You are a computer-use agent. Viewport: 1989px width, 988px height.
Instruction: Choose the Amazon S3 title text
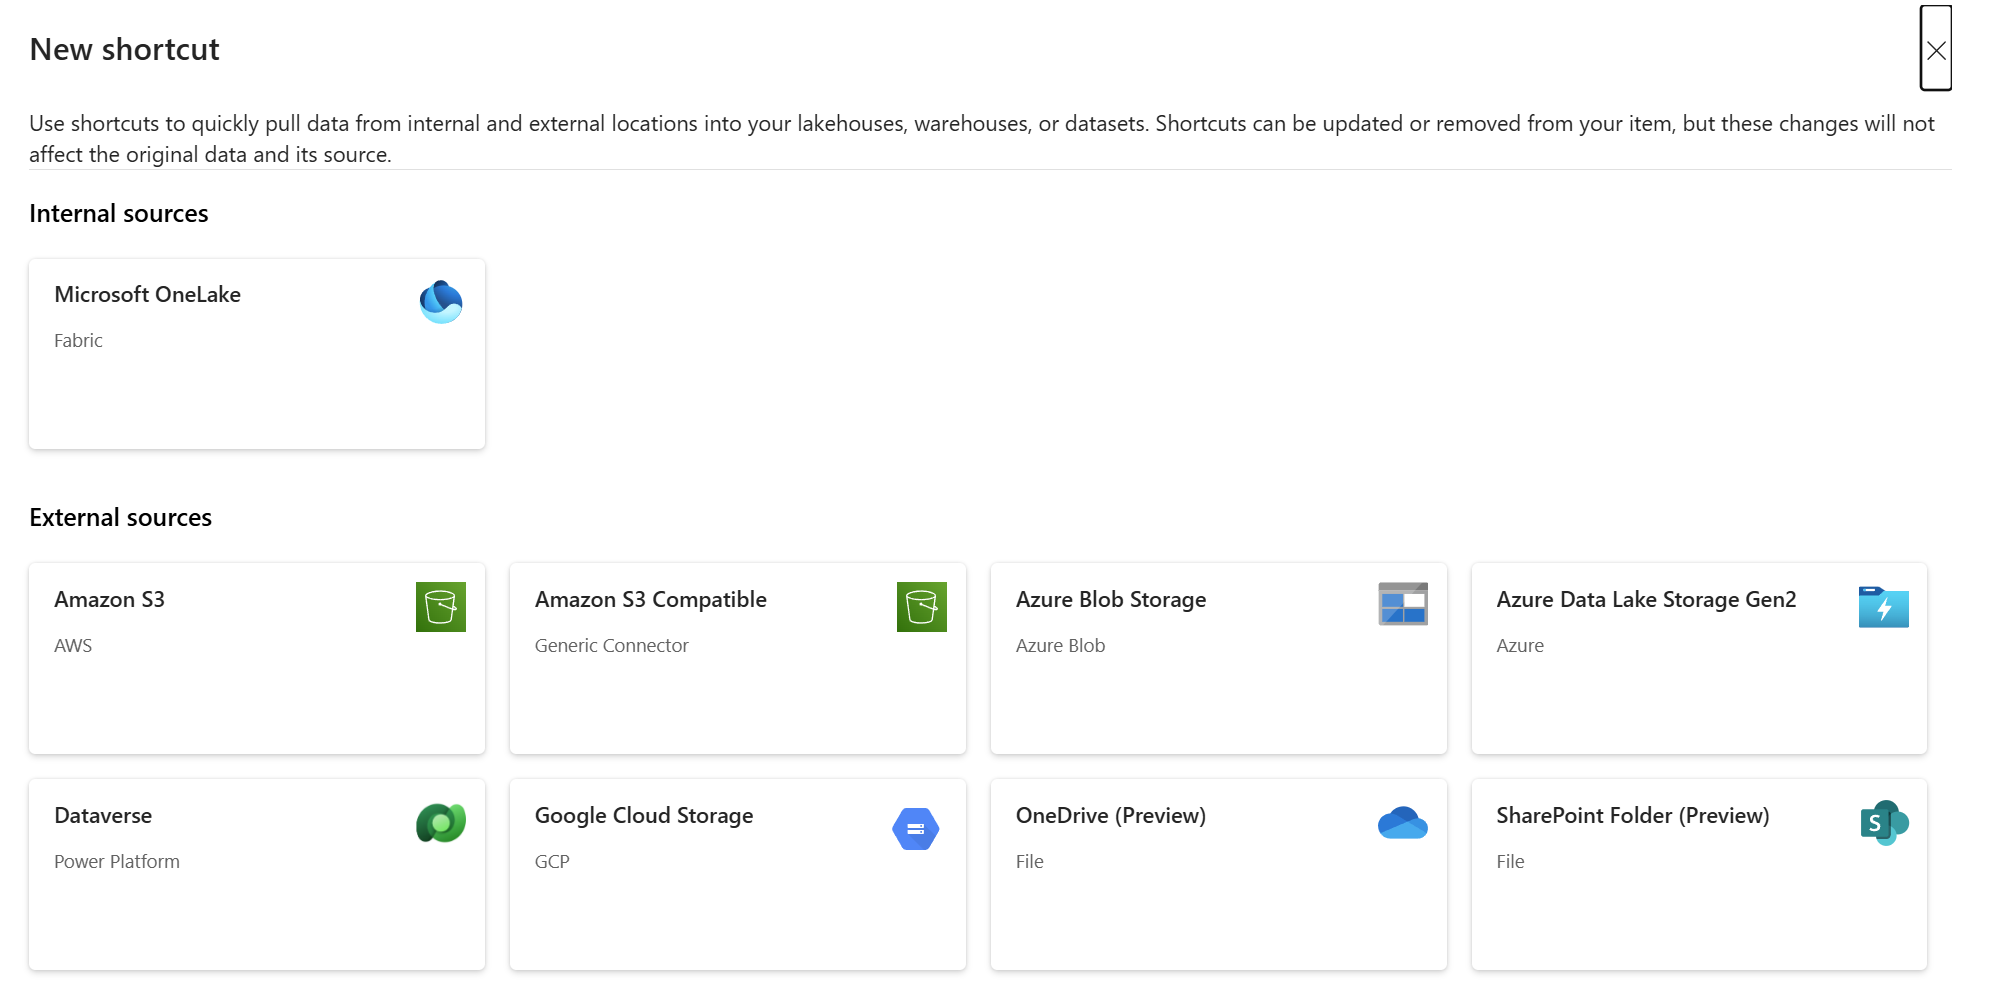pyautogui.click(x=109, y=599)
